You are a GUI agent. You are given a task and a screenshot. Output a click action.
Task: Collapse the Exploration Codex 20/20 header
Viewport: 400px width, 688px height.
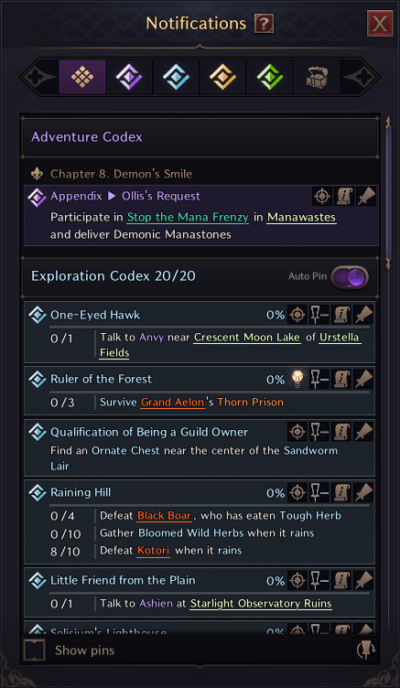tap(200, 276)
